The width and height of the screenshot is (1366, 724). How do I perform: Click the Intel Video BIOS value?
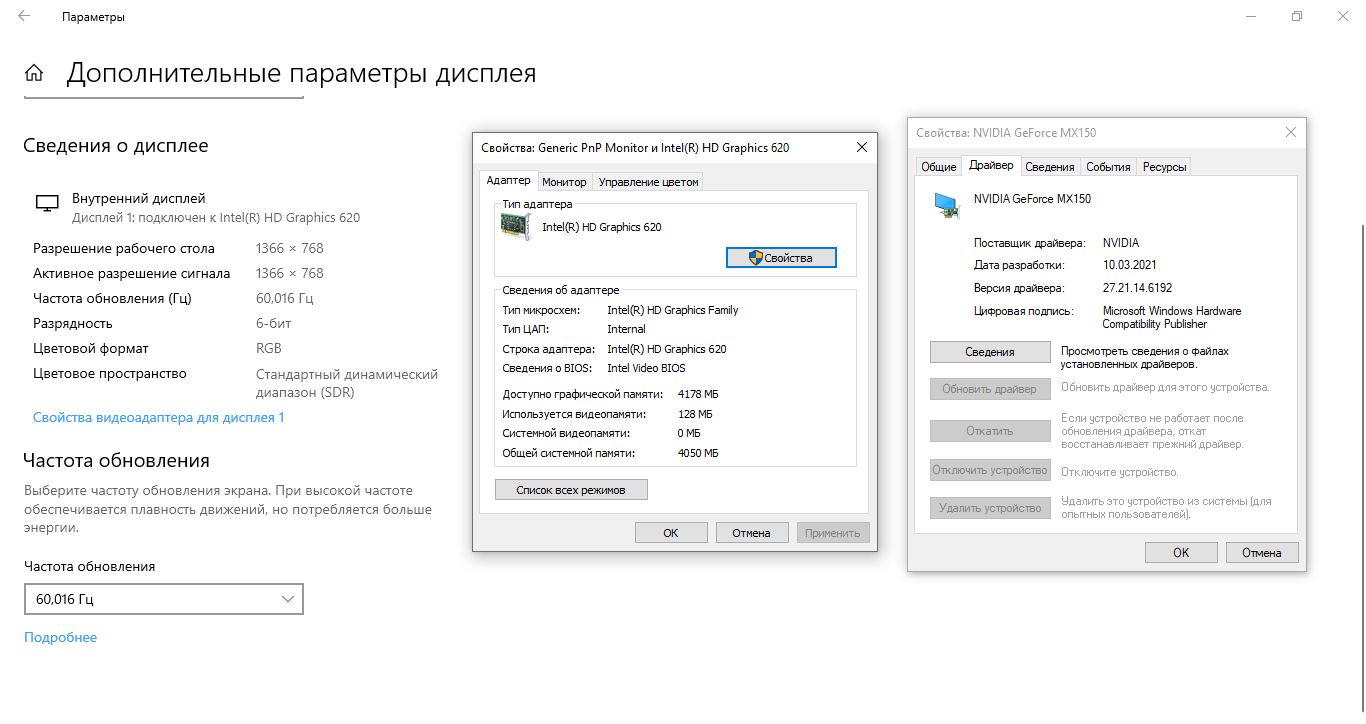648,368
